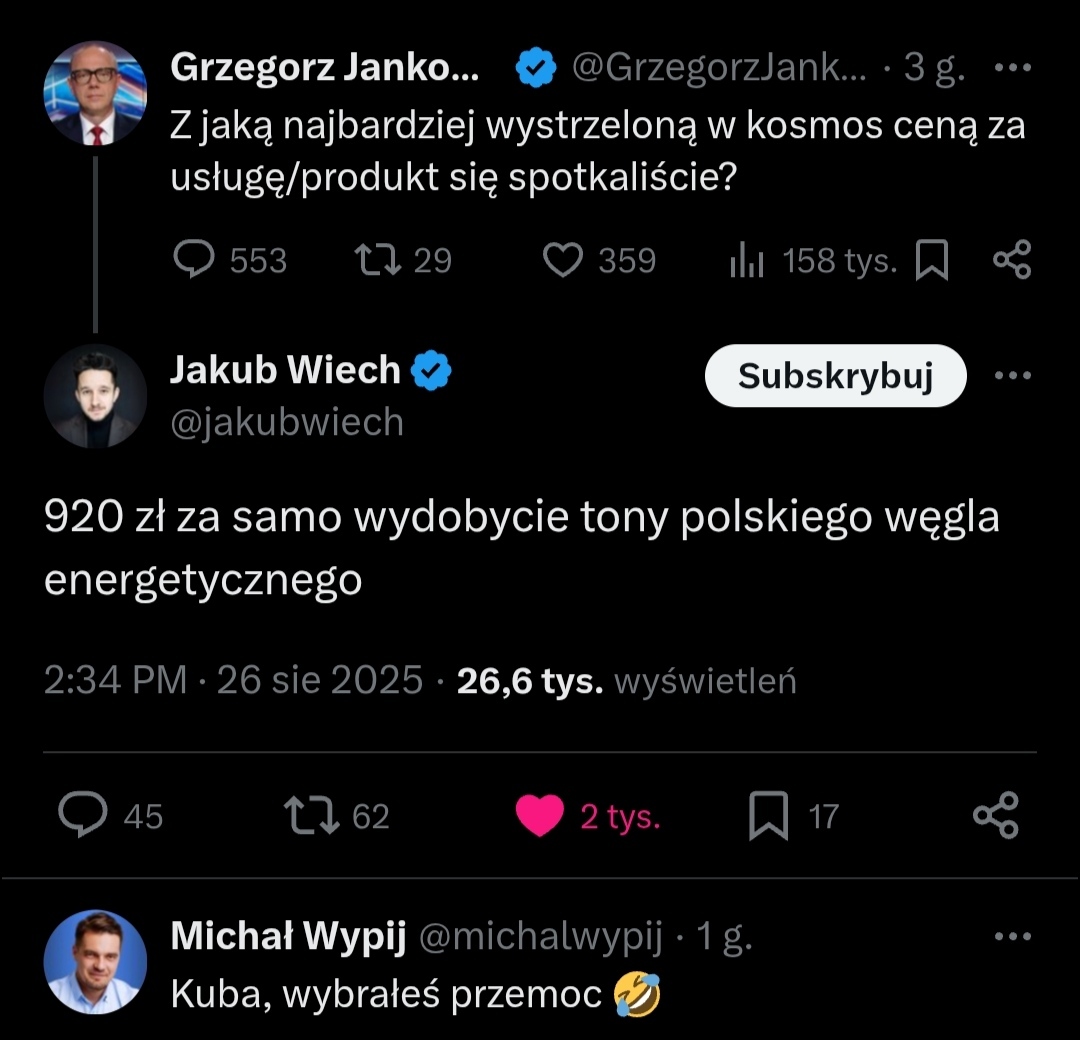Reply to Jakub Wiech's tweet
Viewport: 1080px width, 1040px height.
point(83,815)
